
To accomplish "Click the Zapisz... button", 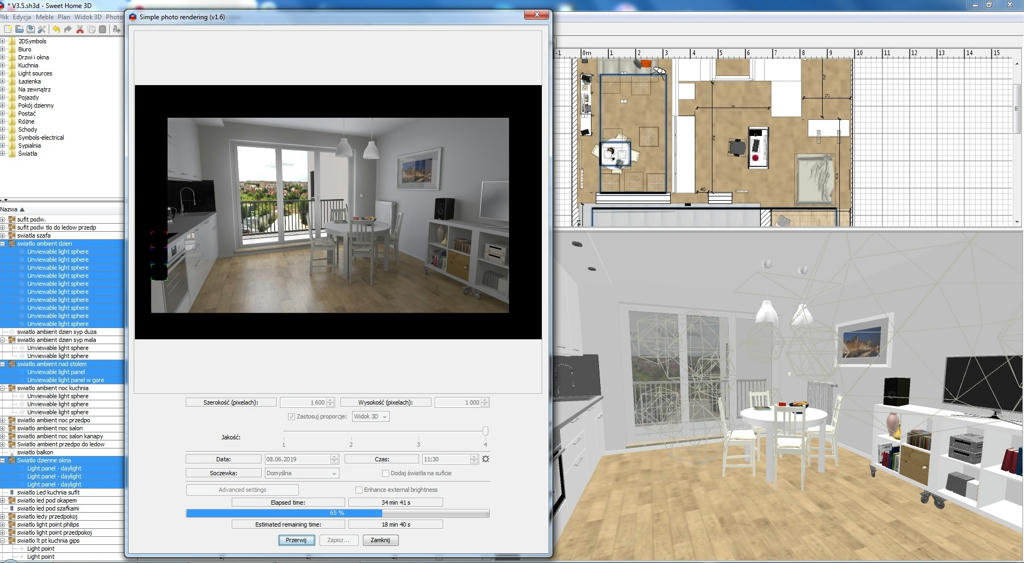I will [x=339, y=540].
